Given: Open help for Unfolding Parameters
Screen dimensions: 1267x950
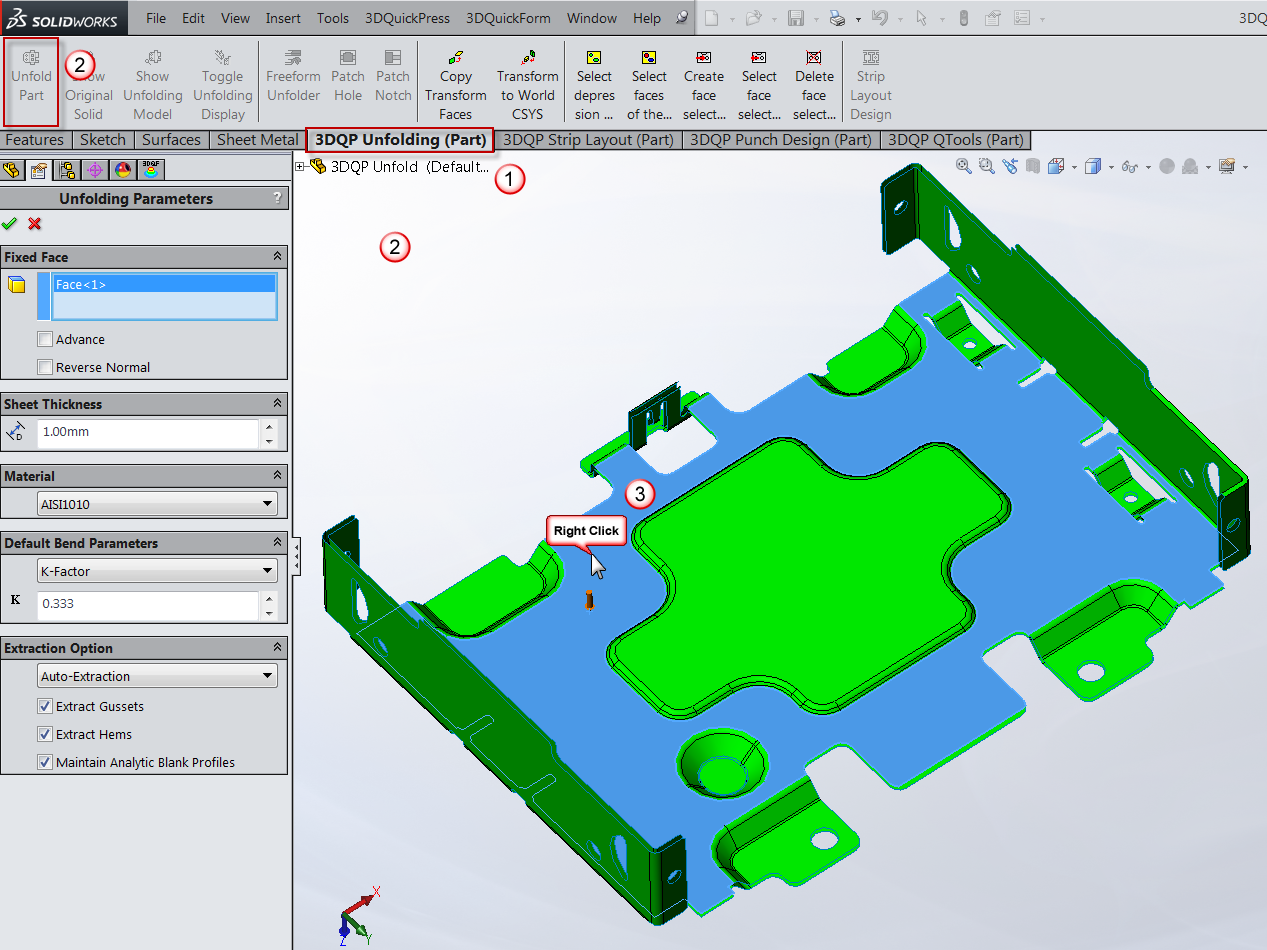Looking at the screenshot, I should [x=277, y=198].
